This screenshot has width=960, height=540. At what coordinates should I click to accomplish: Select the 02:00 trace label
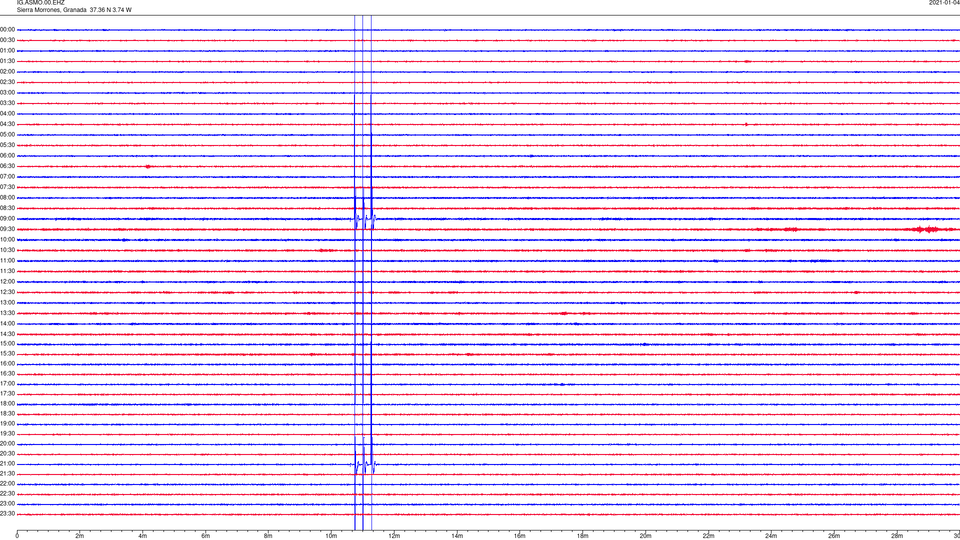[7, 71]
